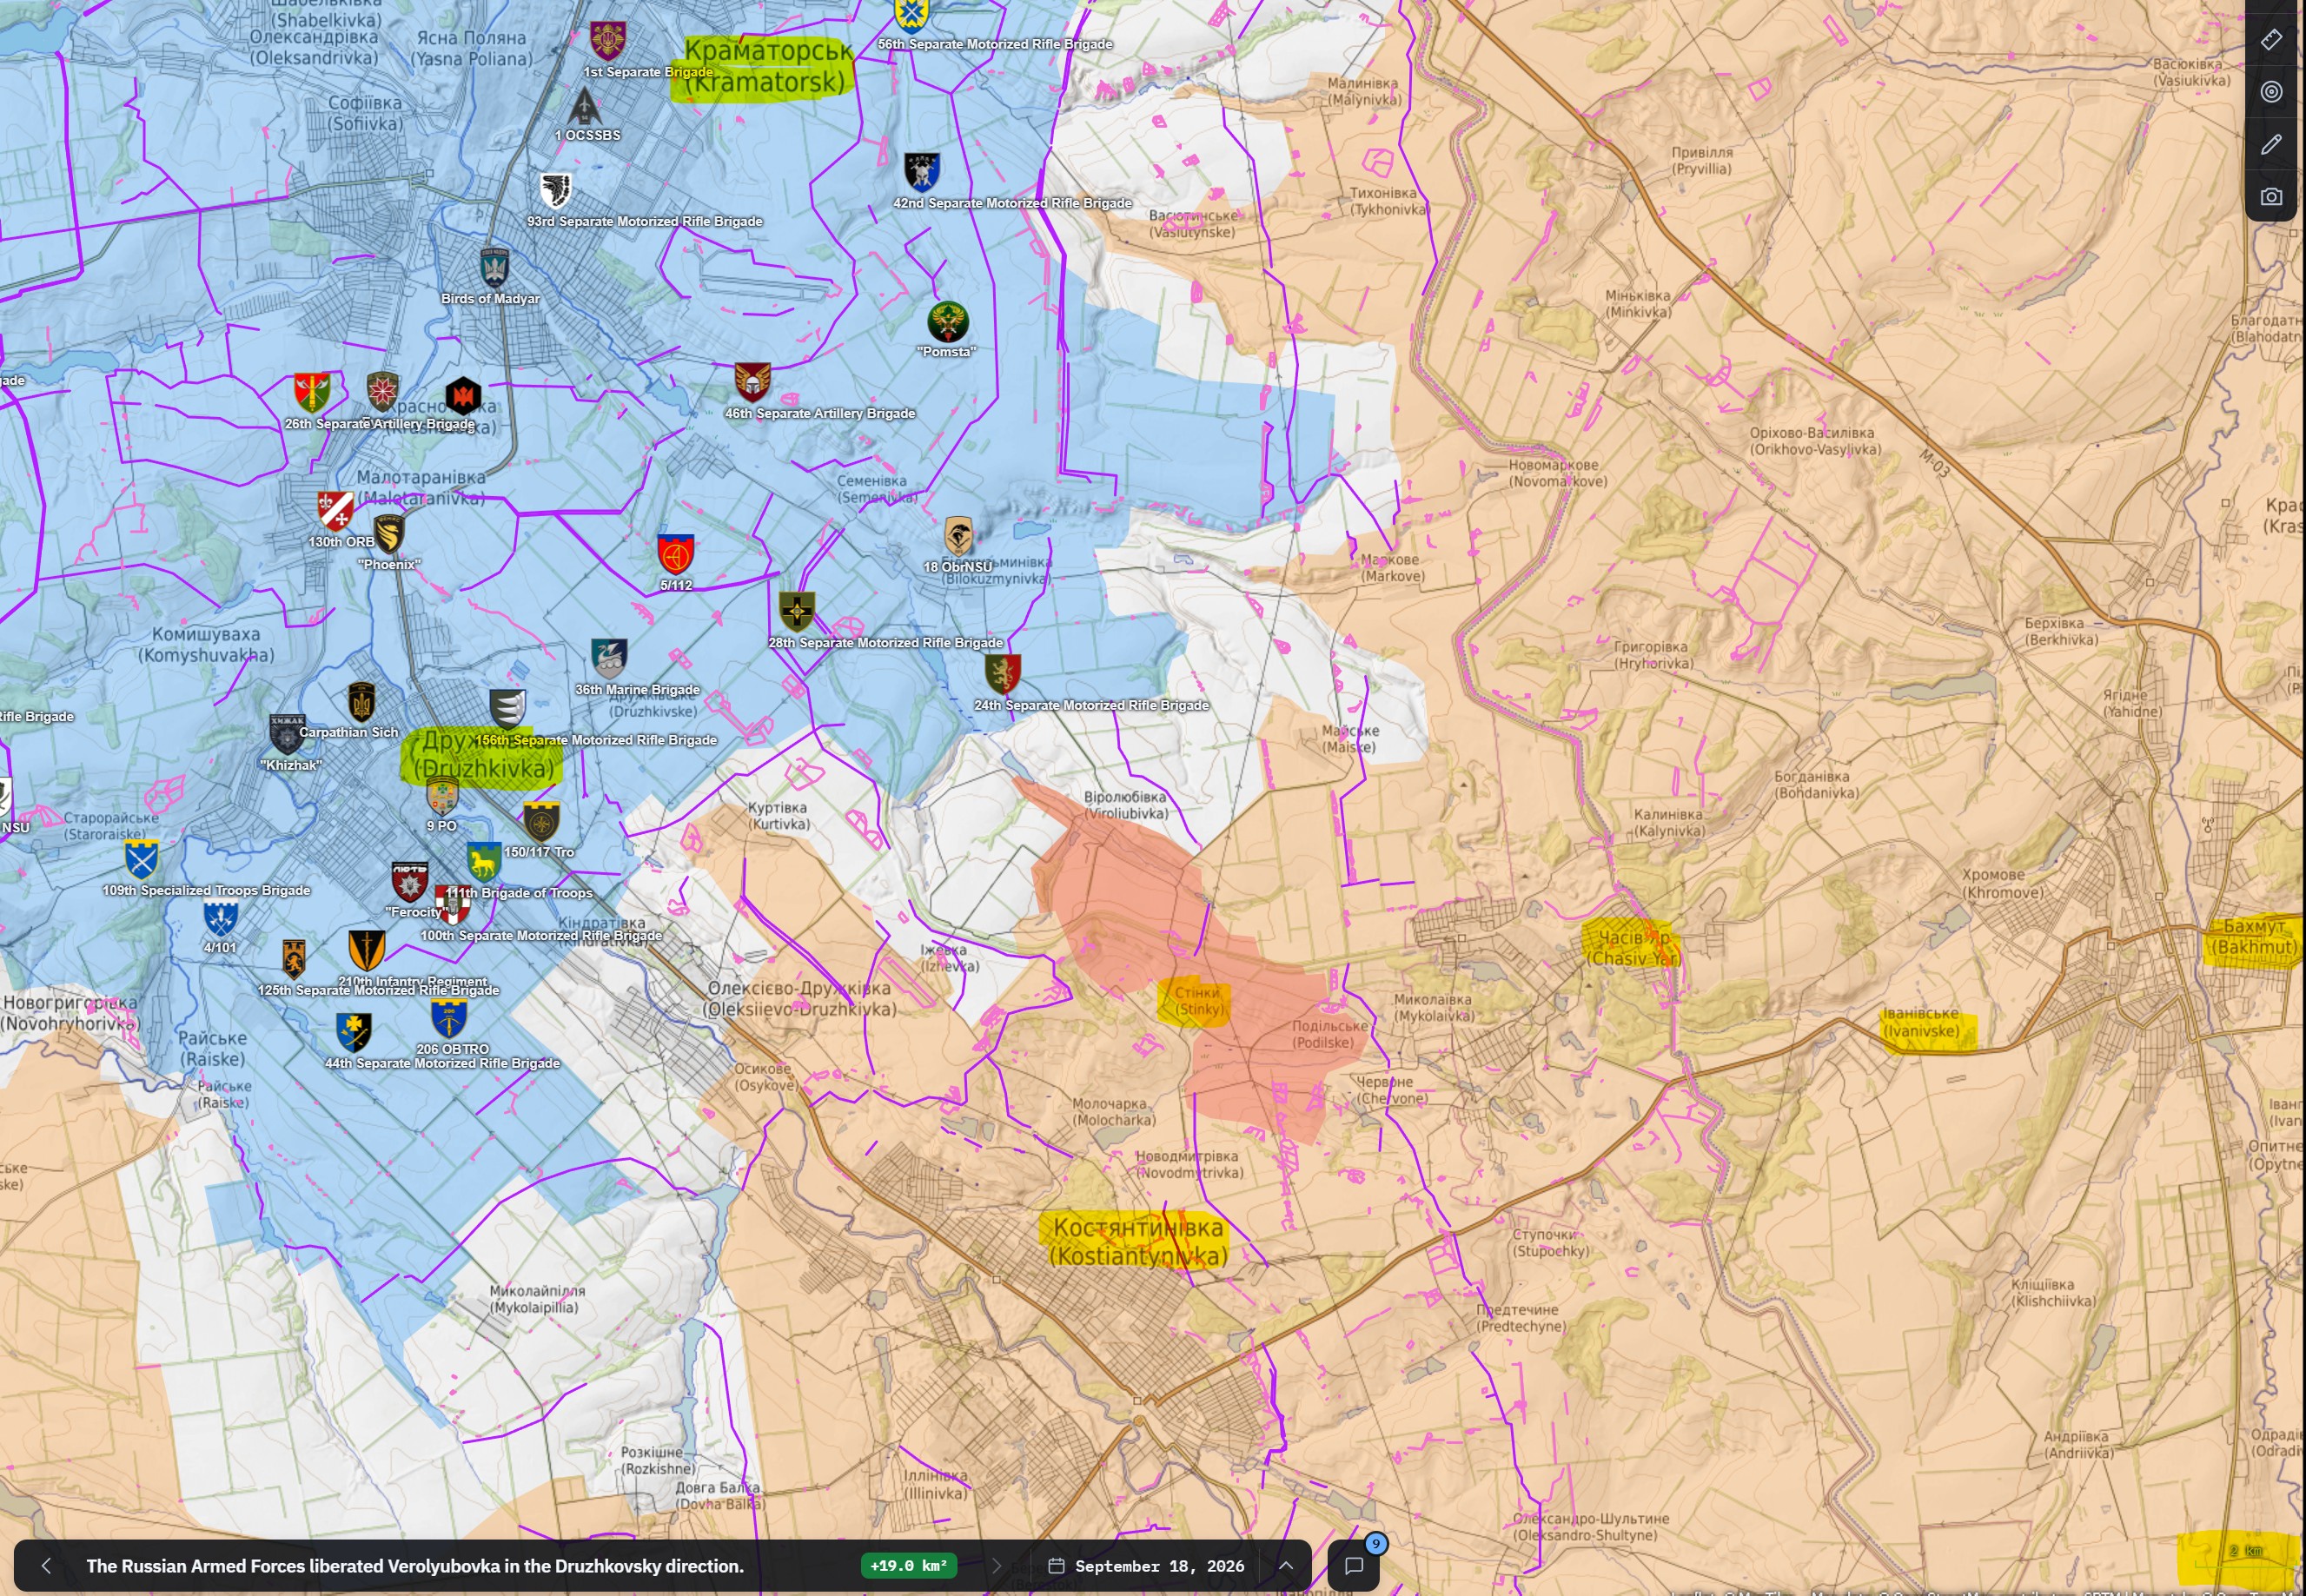Select the pencil drawing tool
Viewport: 2306px width, 1596px height.
(x=2271, y=144)
